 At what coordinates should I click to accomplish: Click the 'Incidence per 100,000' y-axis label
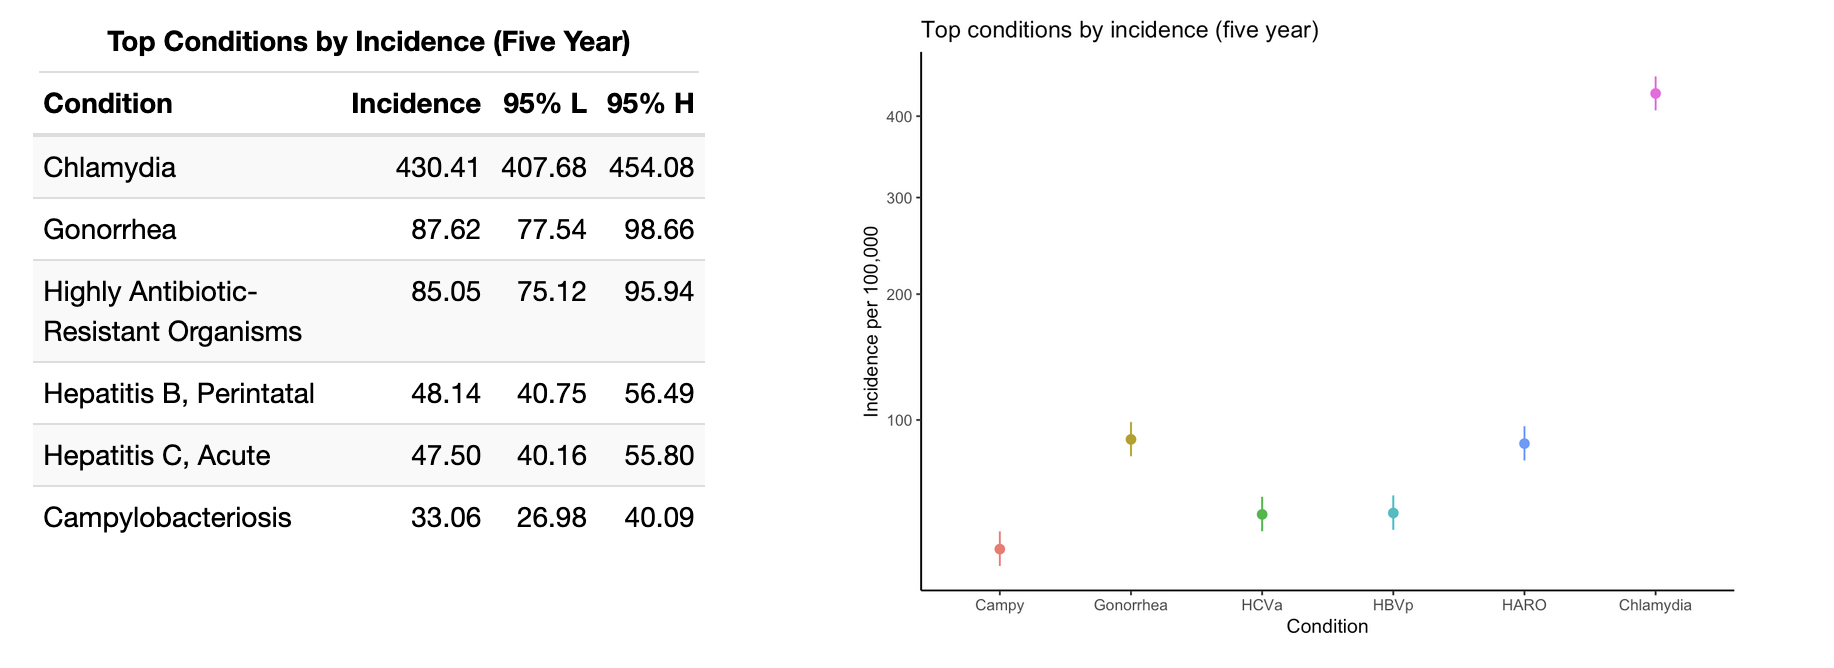(871, 321)
